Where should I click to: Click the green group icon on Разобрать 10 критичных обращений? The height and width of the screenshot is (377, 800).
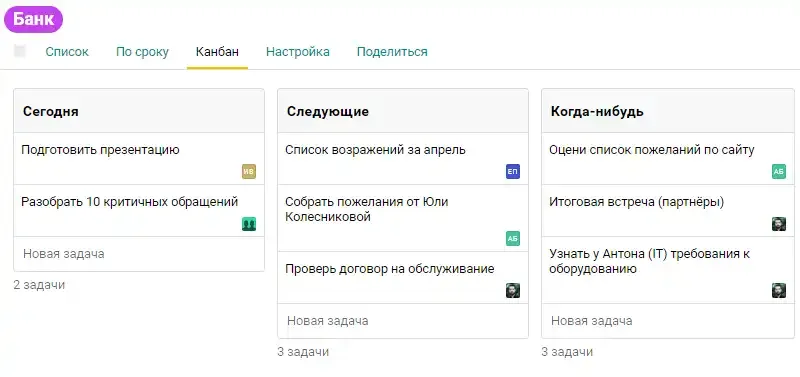[x=249, y=224]
